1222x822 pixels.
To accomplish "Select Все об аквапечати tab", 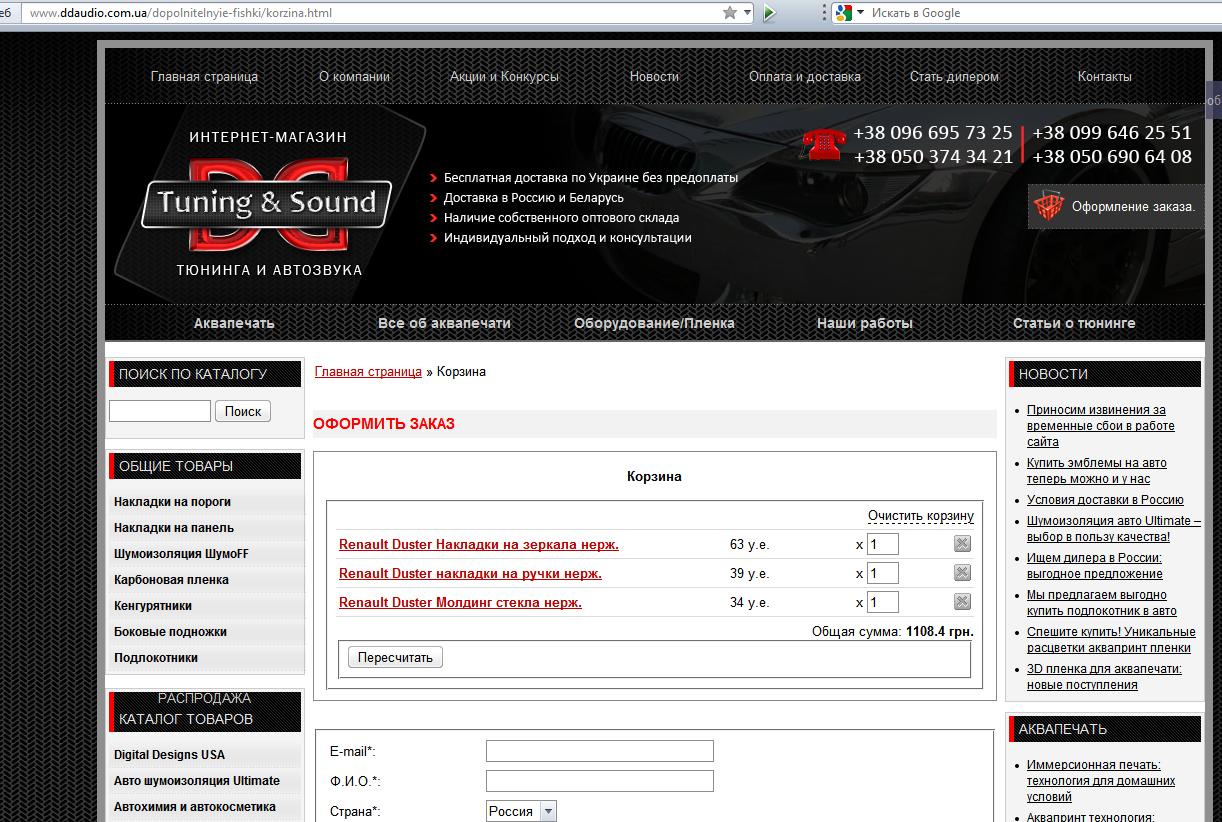I will [444, 323].
